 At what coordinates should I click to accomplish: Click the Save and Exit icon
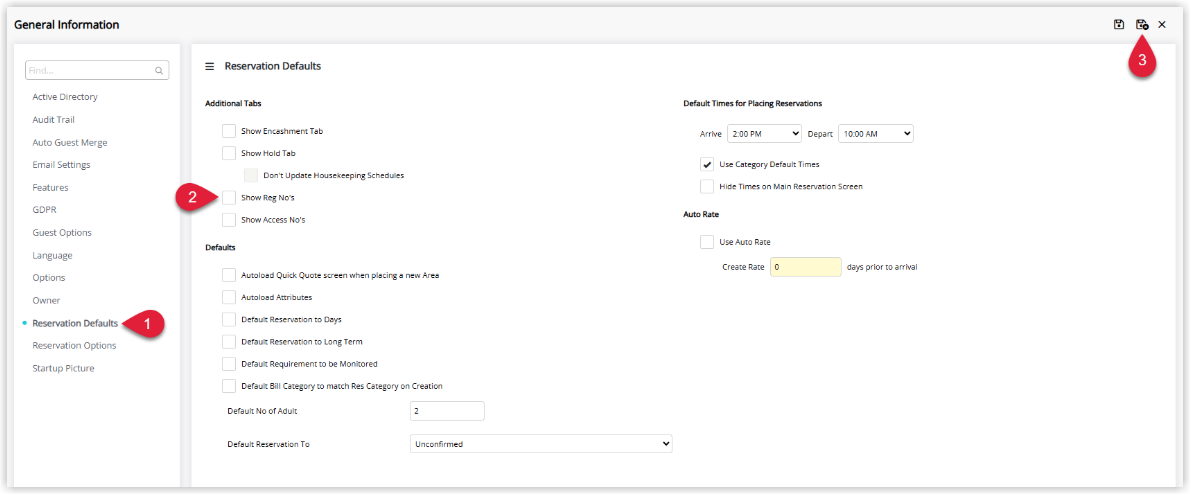(1142, 24)
